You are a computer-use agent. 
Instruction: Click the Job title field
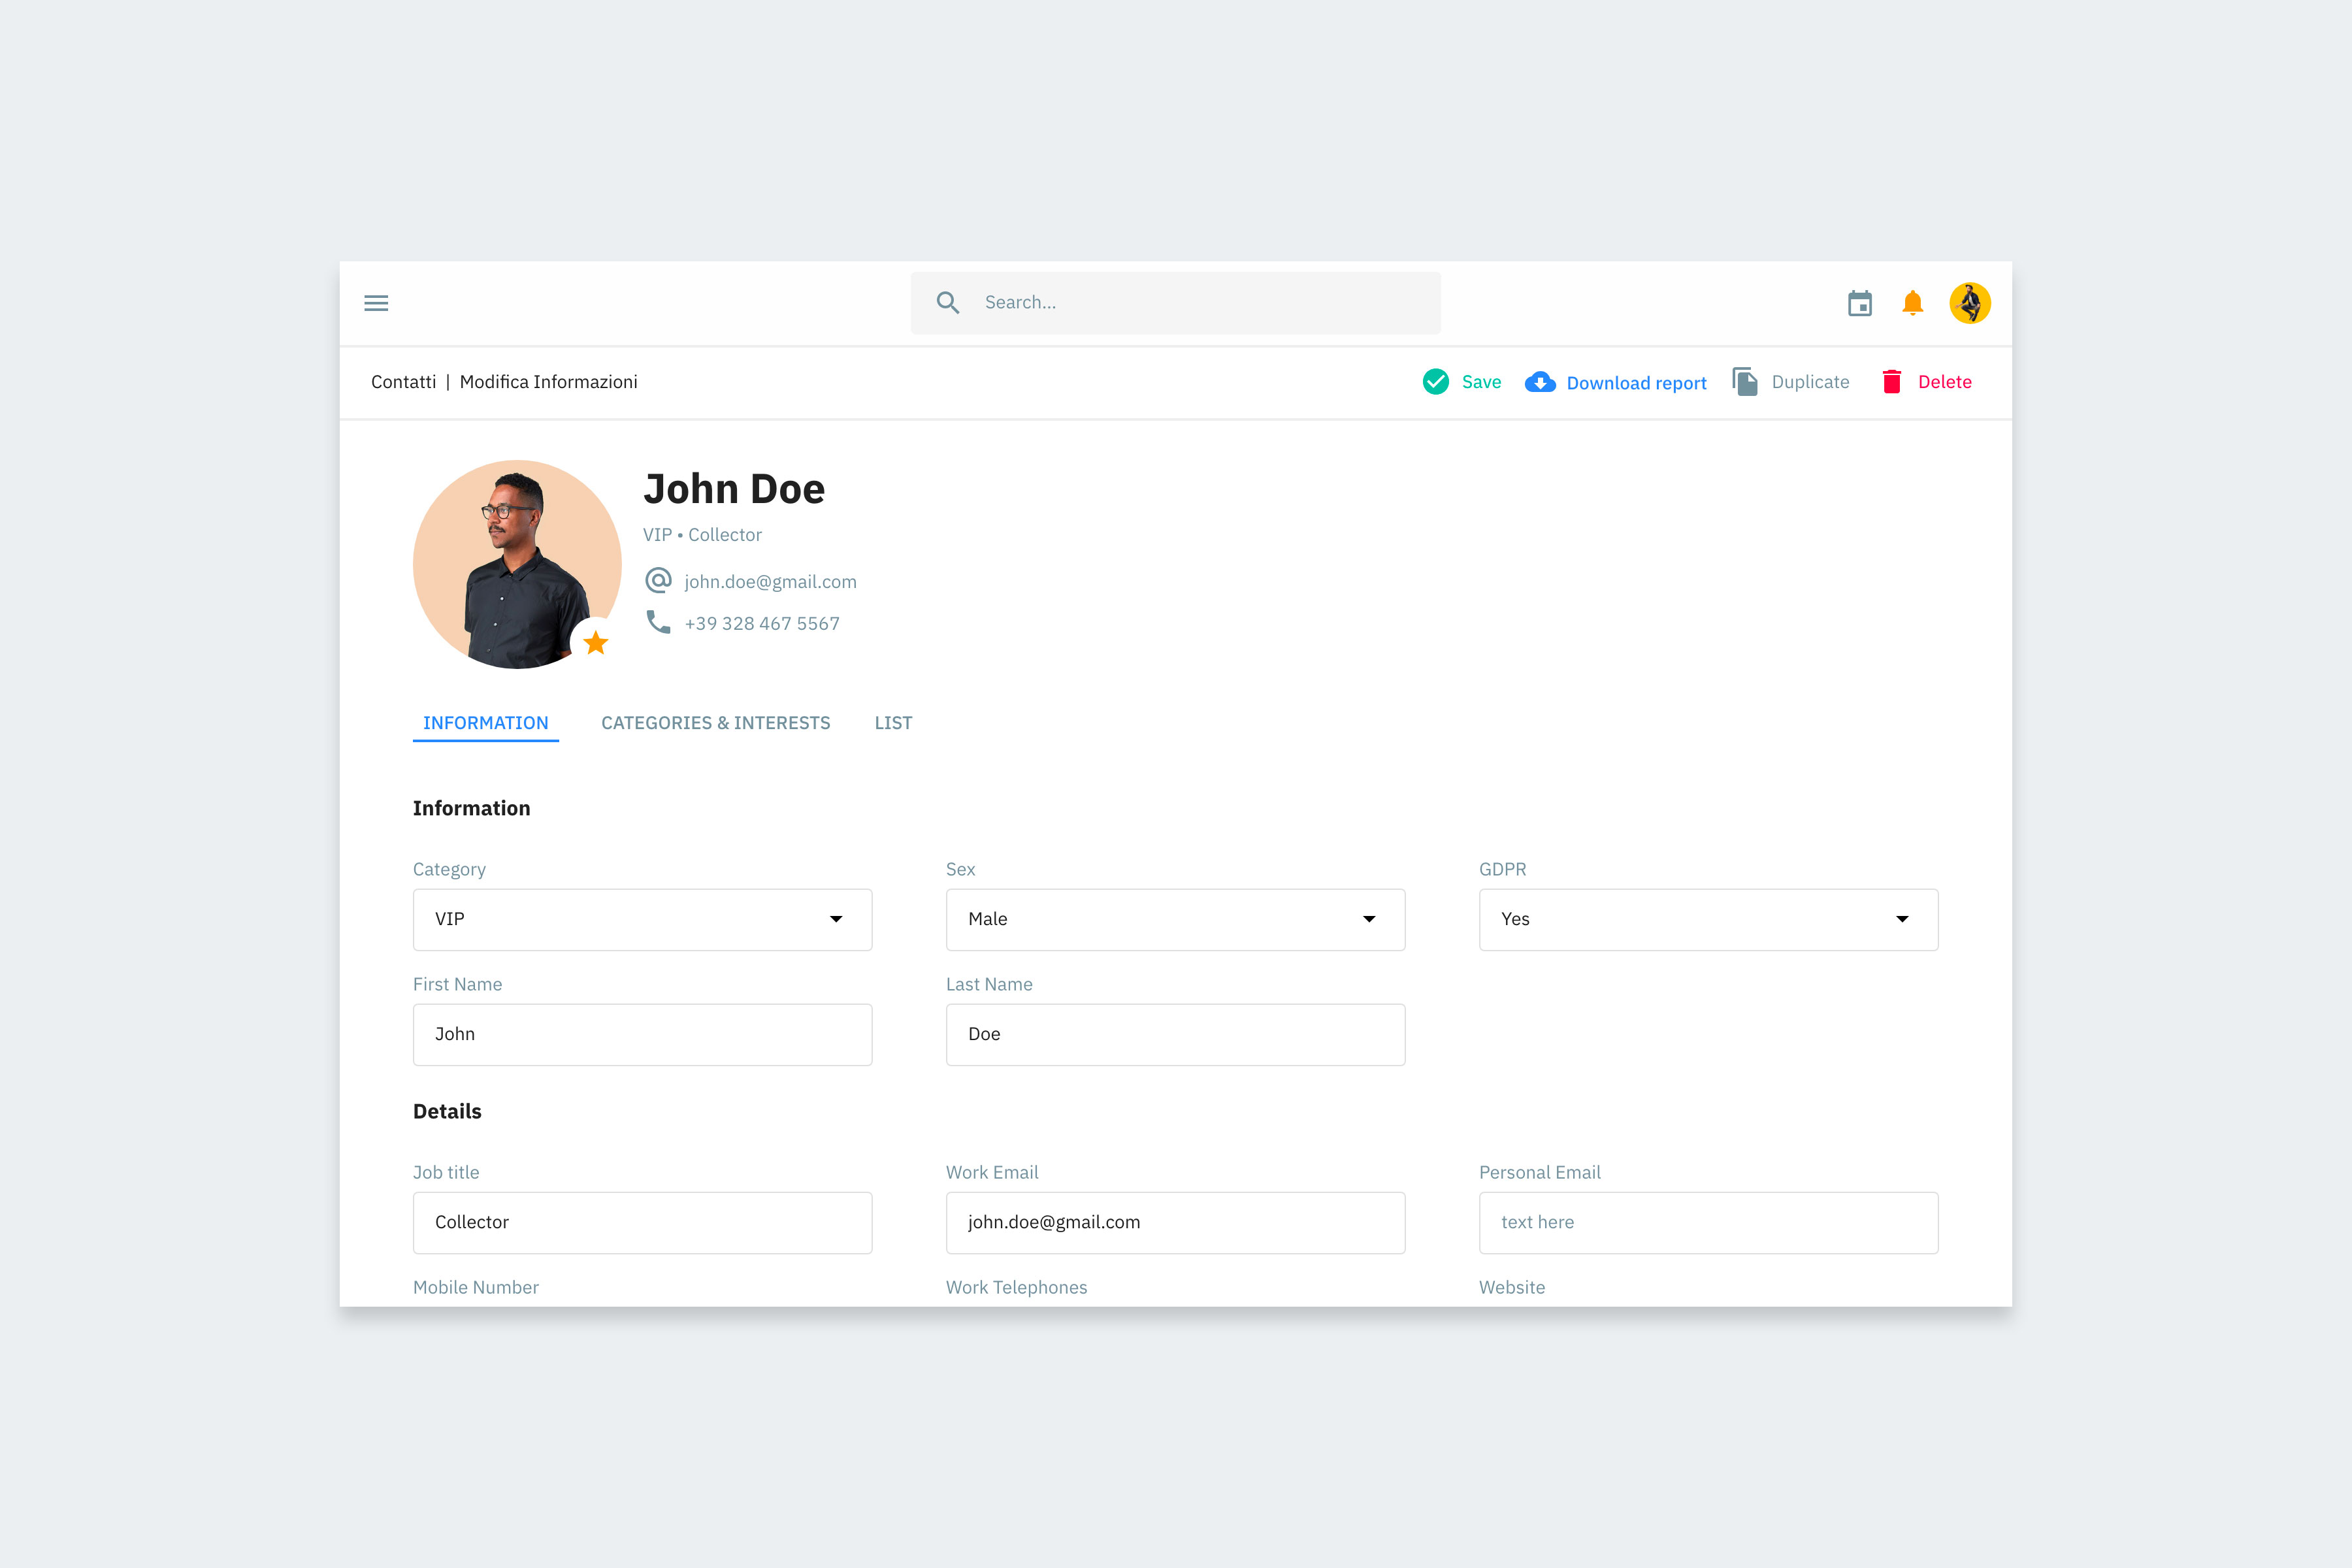[642, 1222]
